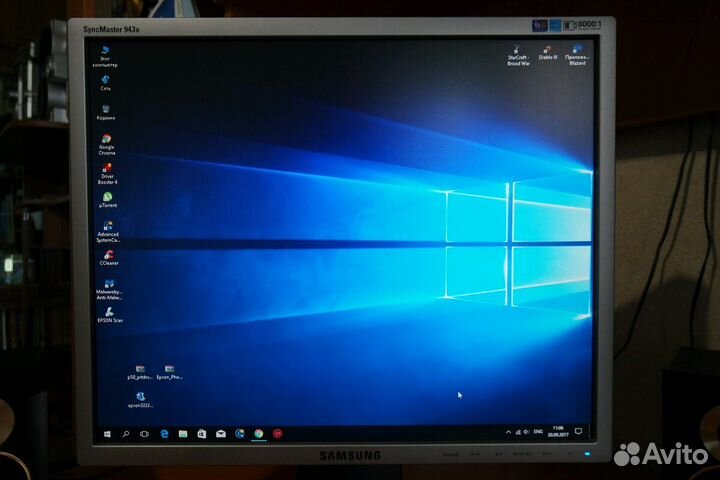
Task: Select the Advanced SystemCare desktop icon
Action: (x=108, y=225)
